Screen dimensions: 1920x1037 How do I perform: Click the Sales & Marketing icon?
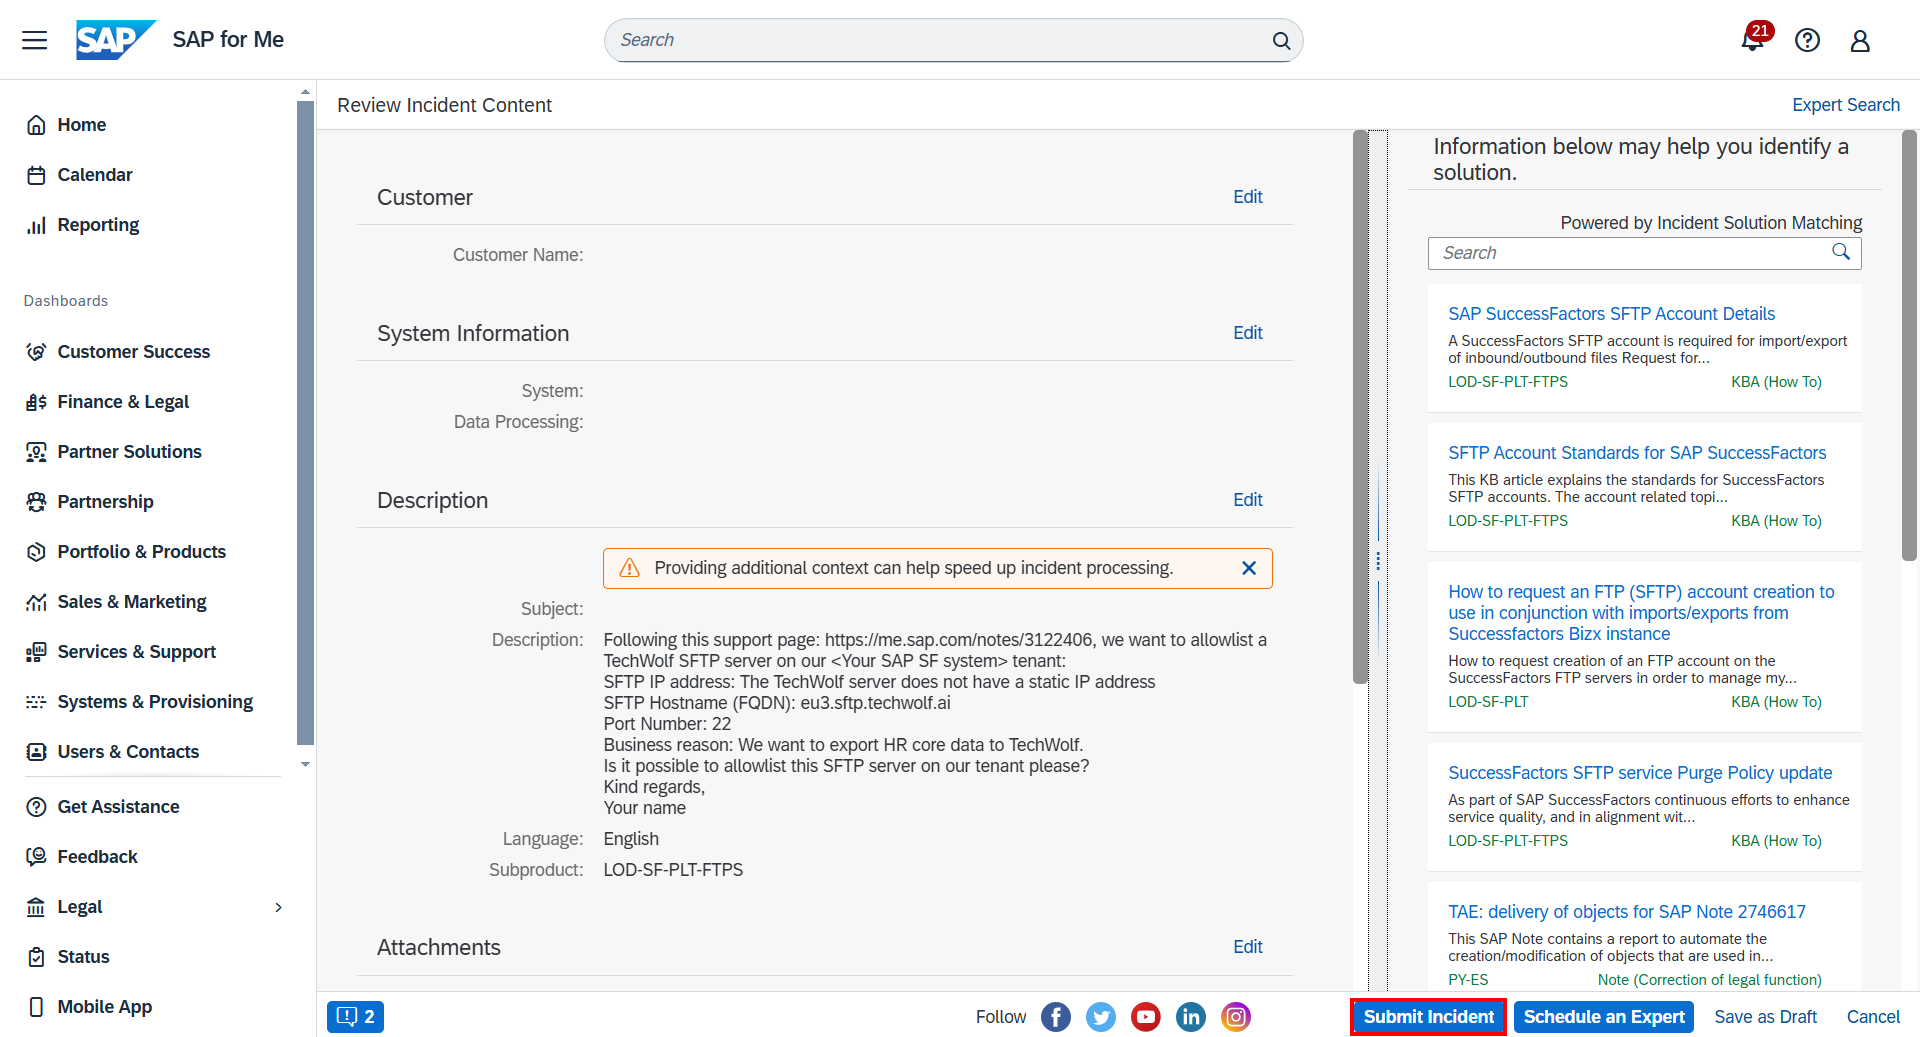pos(36,602)
